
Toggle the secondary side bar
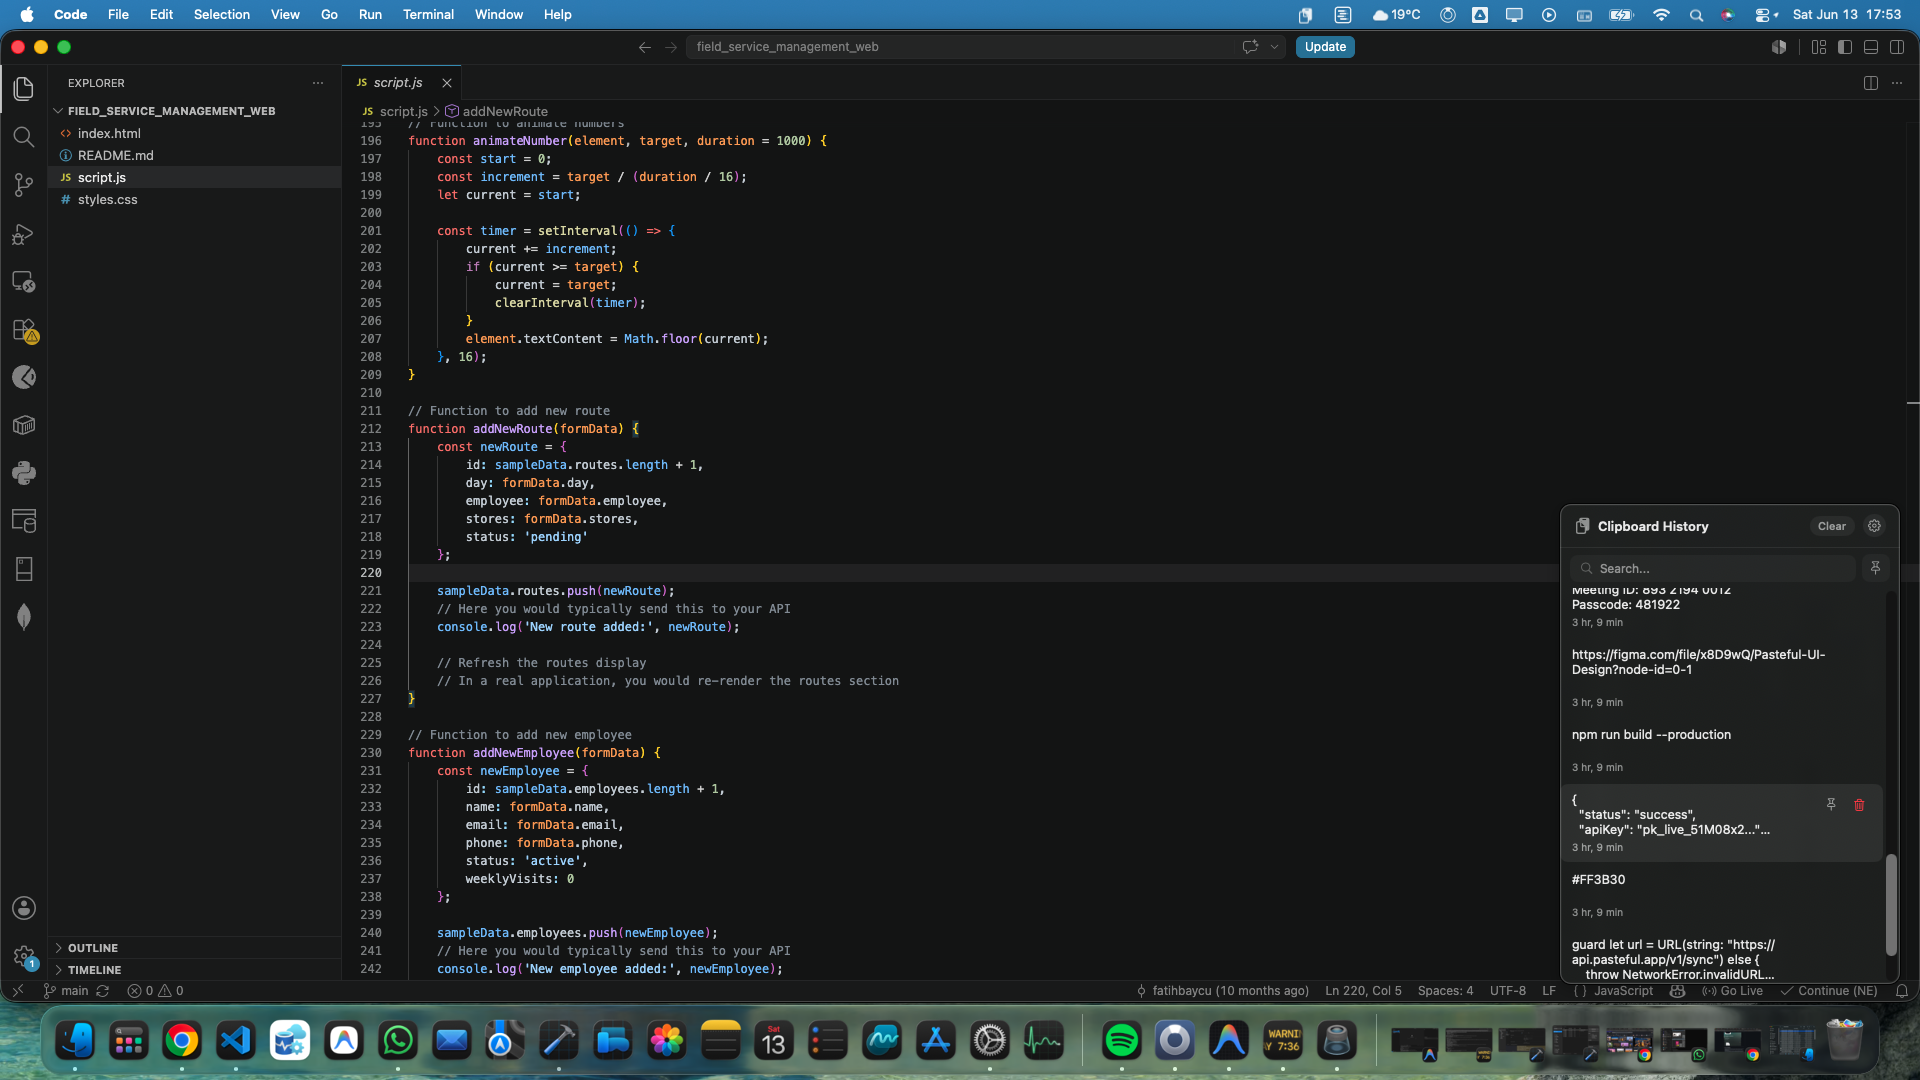(1897, 47)
